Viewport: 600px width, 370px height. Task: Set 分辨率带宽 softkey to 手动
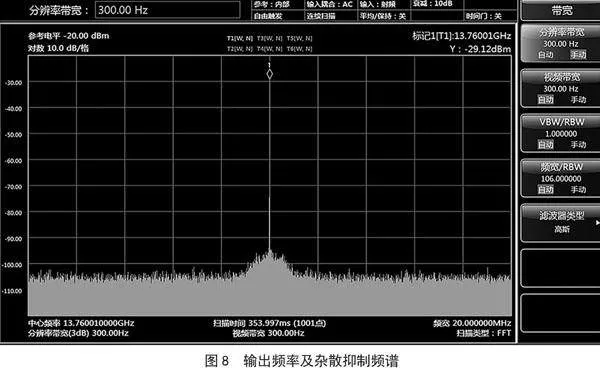coord(578,54)
